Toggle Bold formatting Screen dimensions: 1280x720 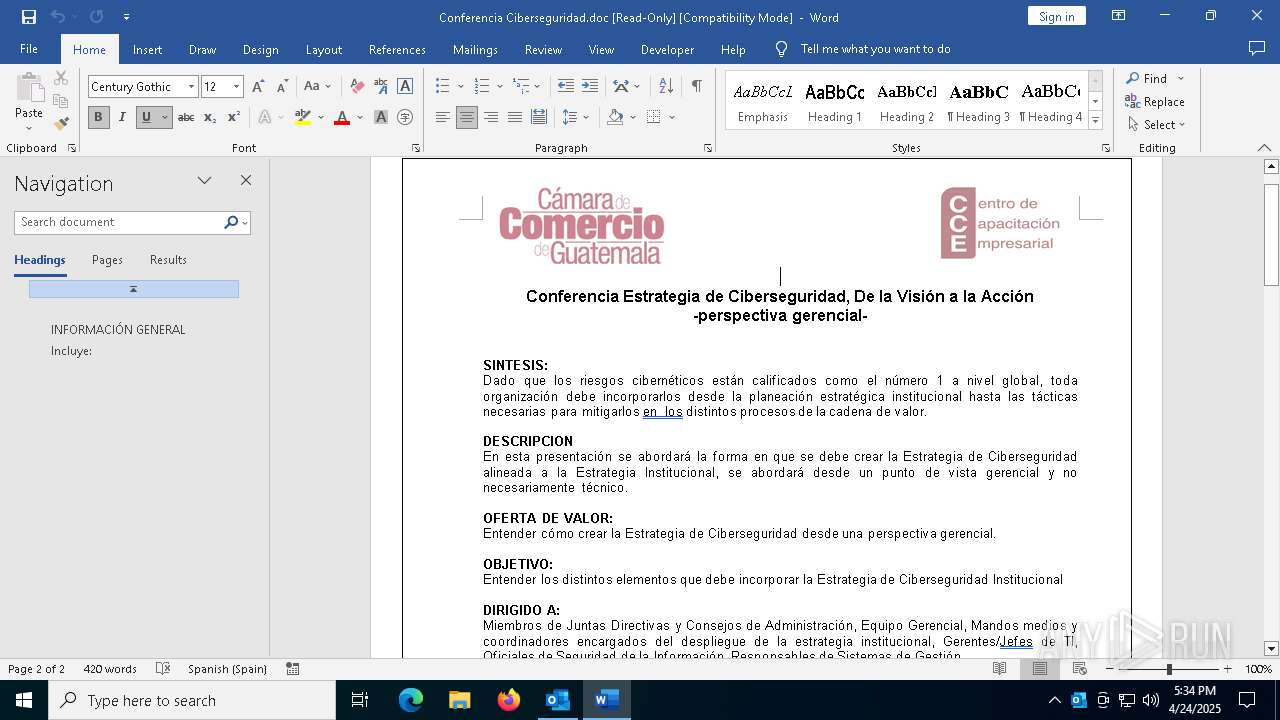tap(98, 118)
